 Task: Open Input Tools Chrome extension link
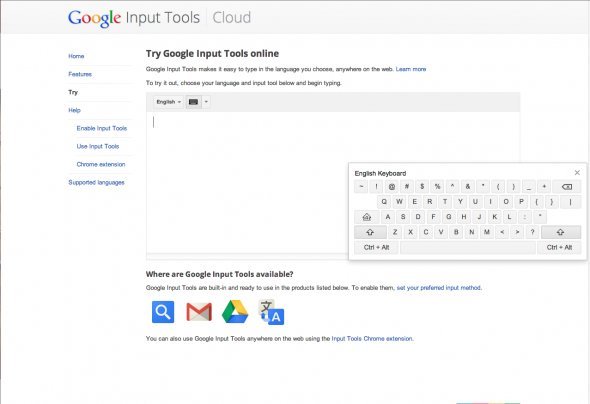tap(372, 339)
